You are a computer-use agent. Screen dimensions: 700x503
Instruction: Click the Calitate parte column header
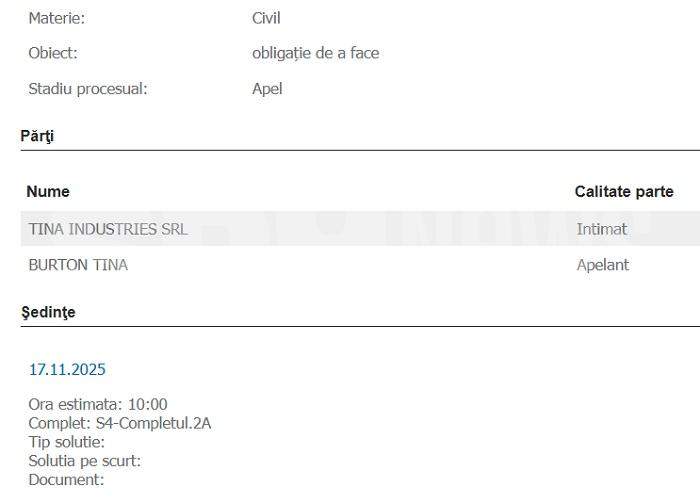(x=624, y=191)
